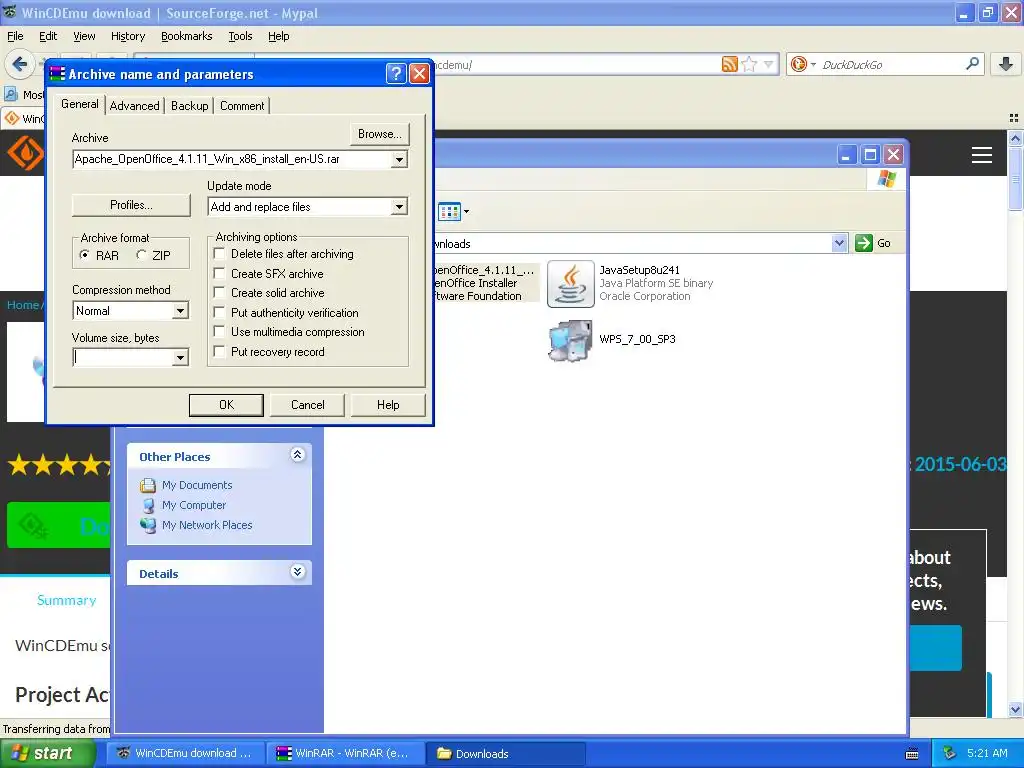
Task: Select the ZIP archive format radio button
Action: [x=141, y=255]
